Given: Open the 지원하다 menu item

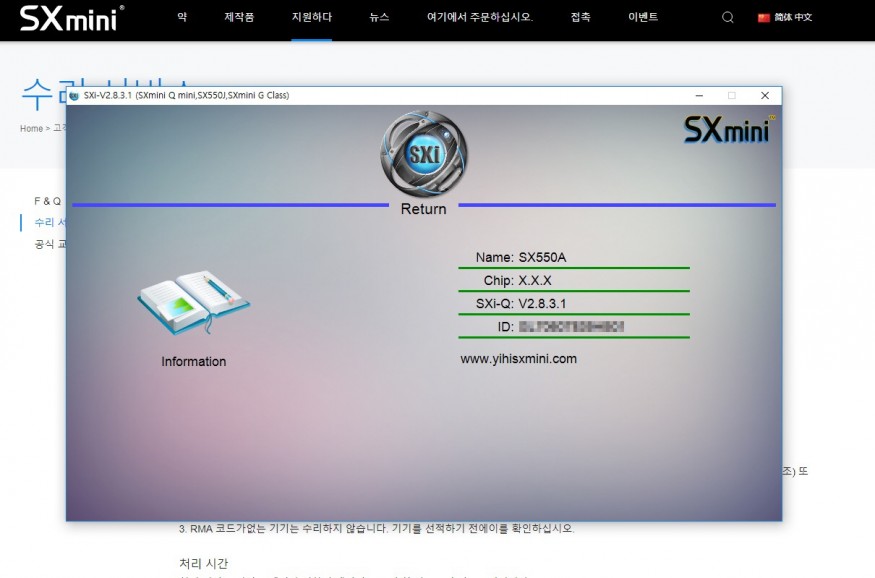Looking at the screenshot, I should point(311,17).
